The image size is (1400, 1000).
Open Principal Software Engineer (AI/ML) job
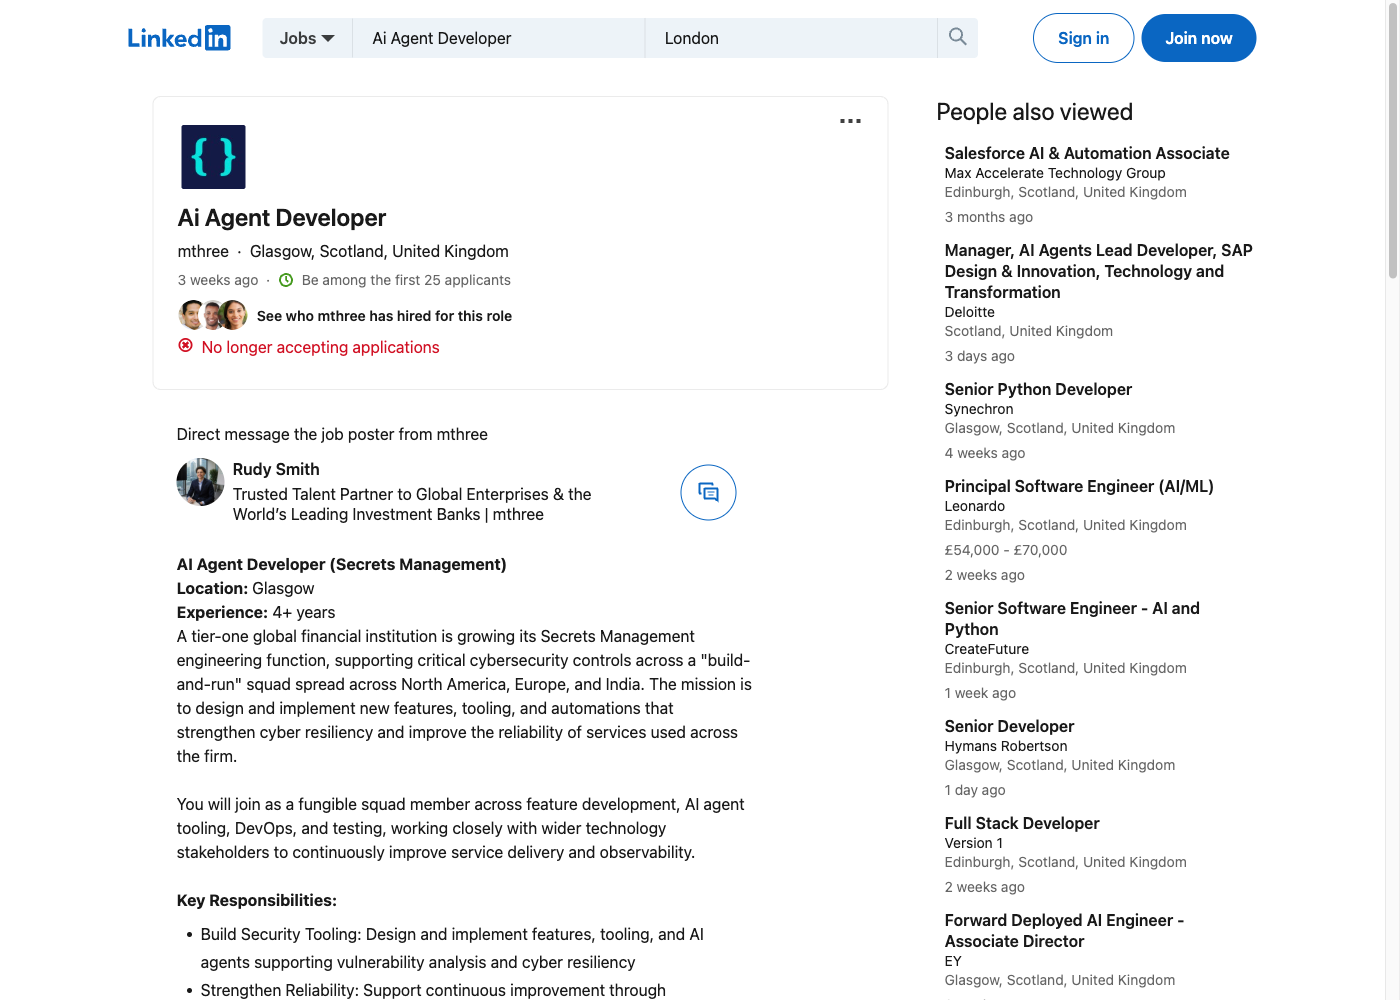tap(1079, 486)
